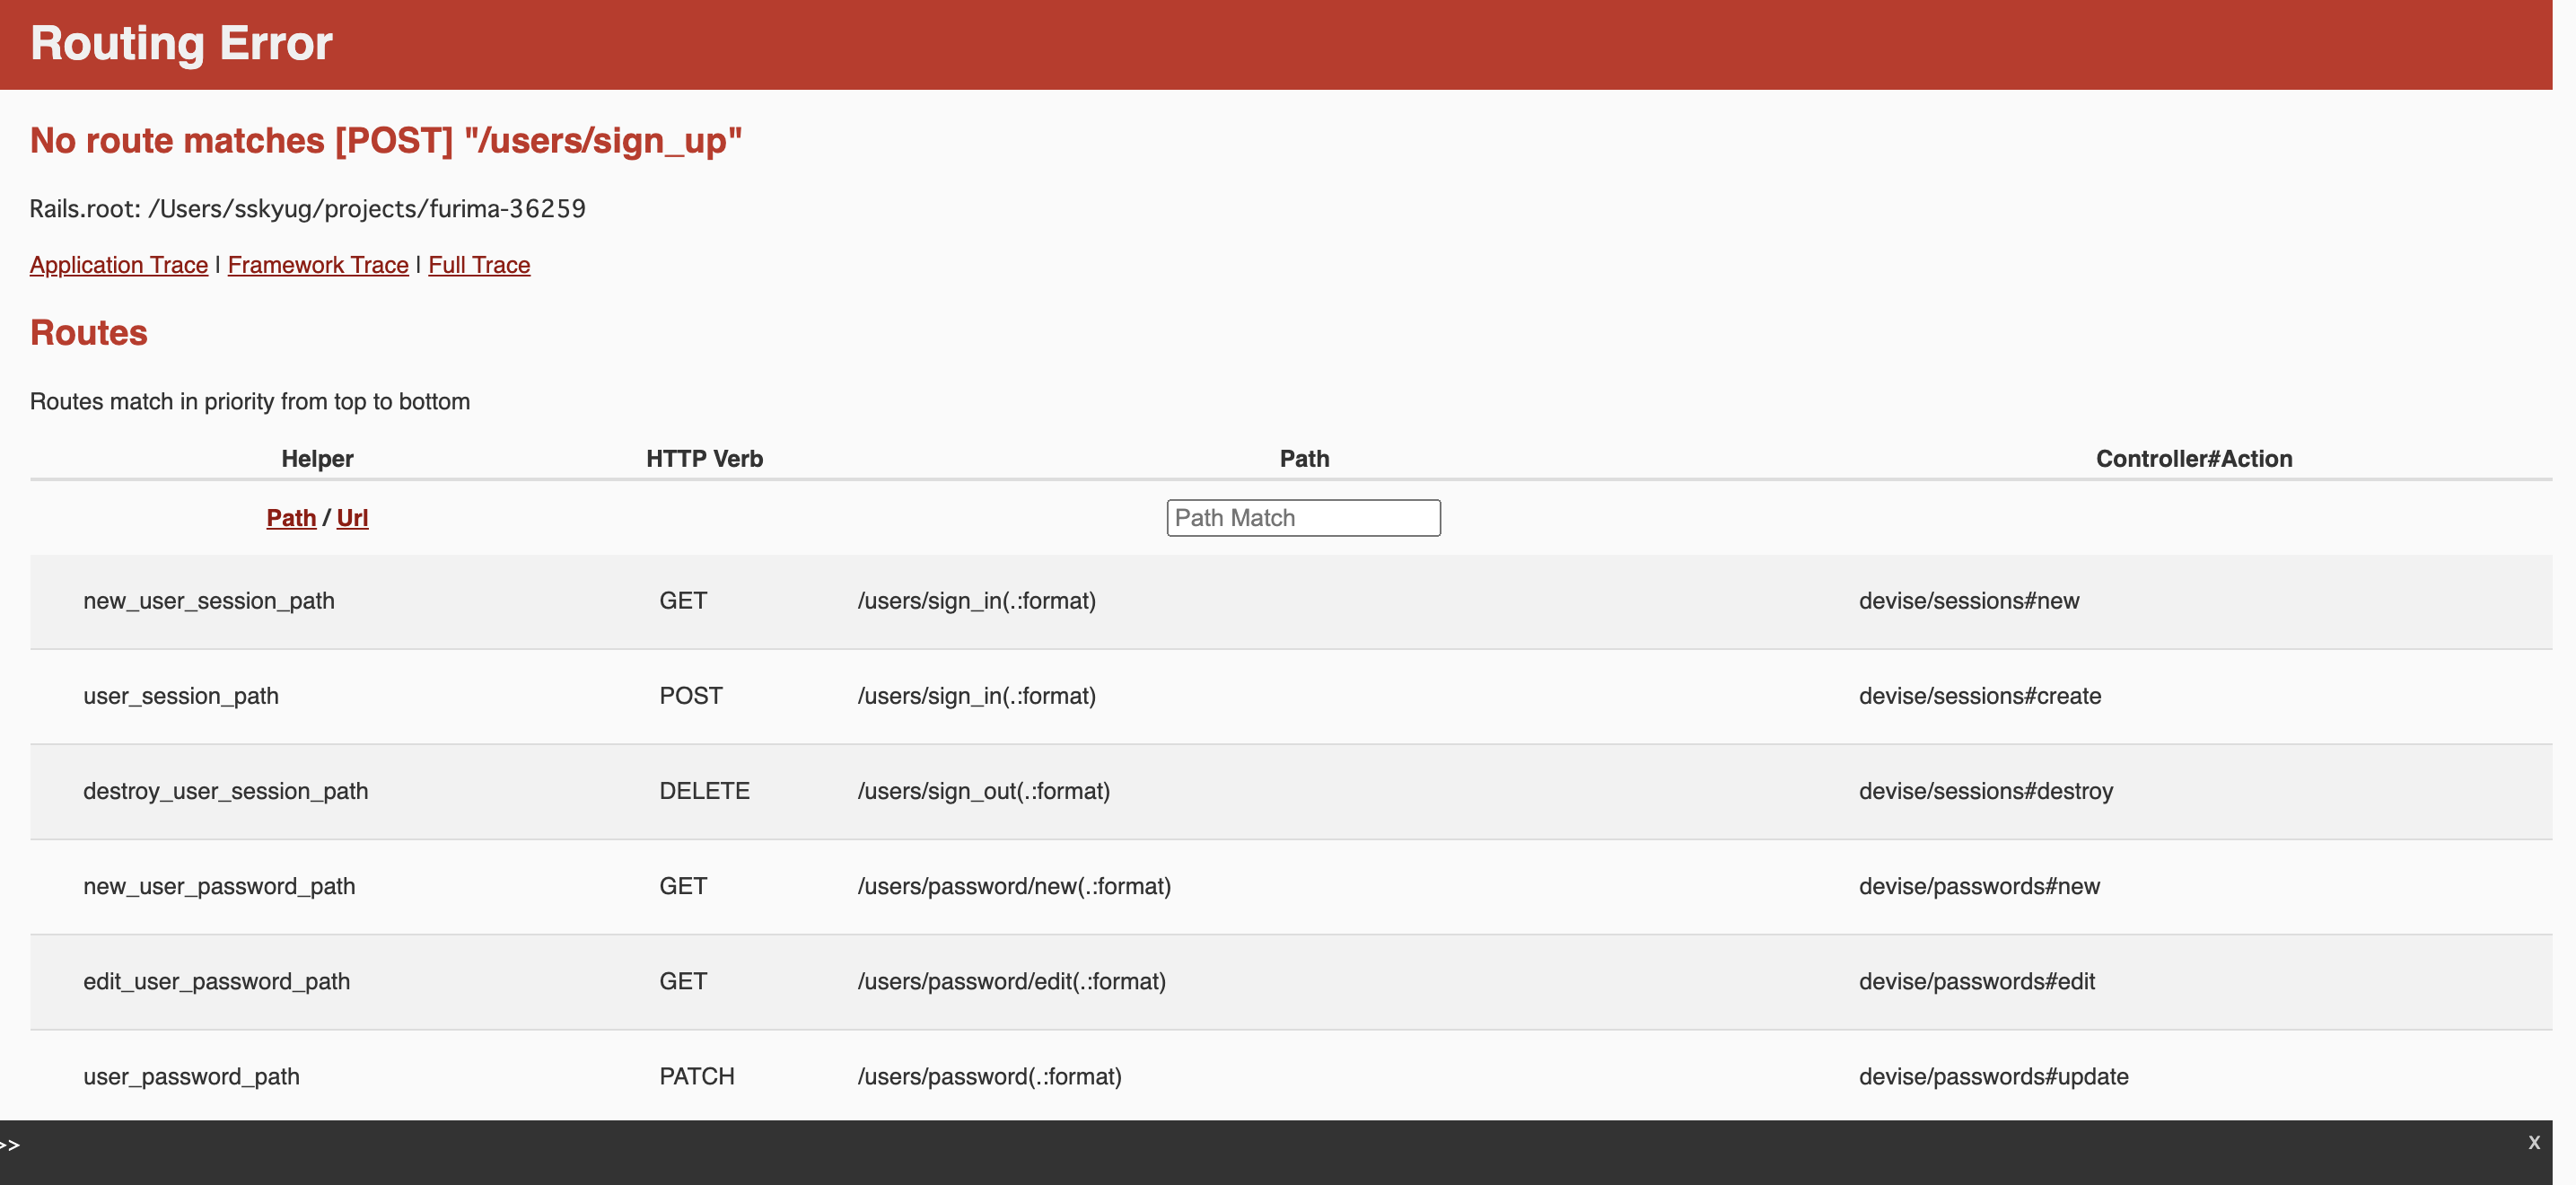Close the web console with X
Image resolution: width=2576 pixels, height=1185 pixels.
[x=2533, y=1142]
